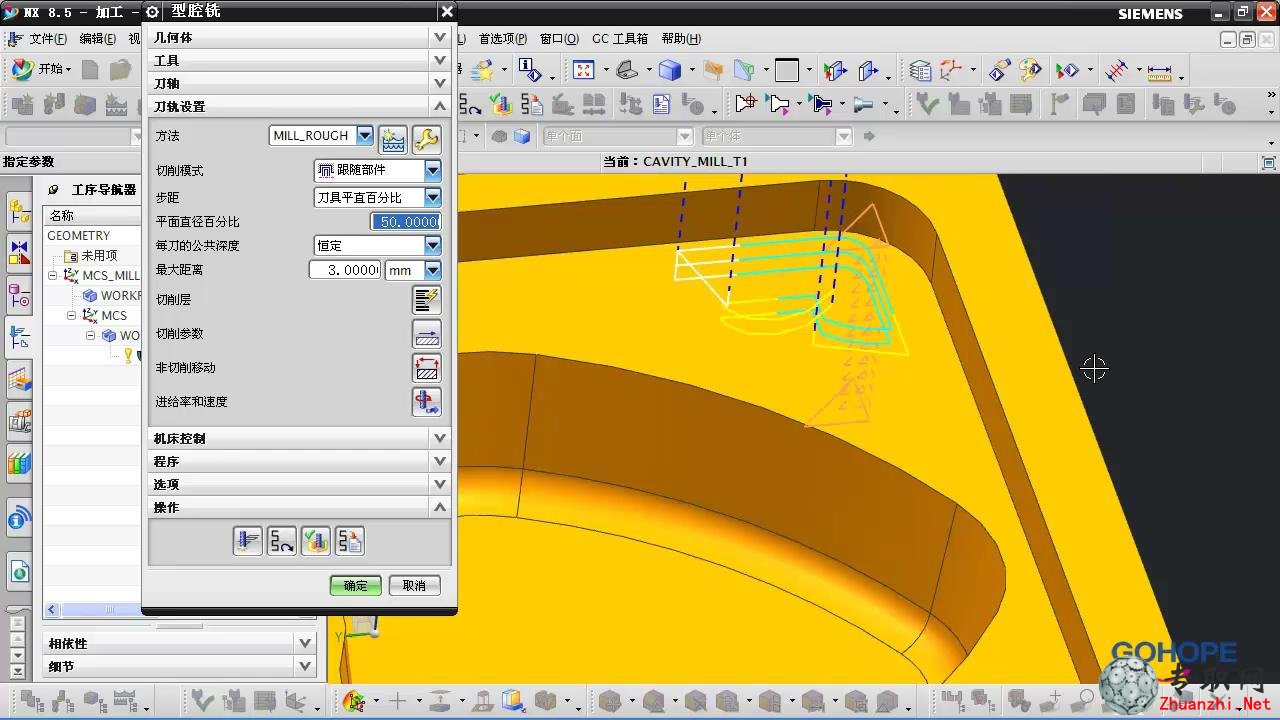
Task: Open the Non Cutting Moves (非切削移动) icon
Action: coord(427,368)
